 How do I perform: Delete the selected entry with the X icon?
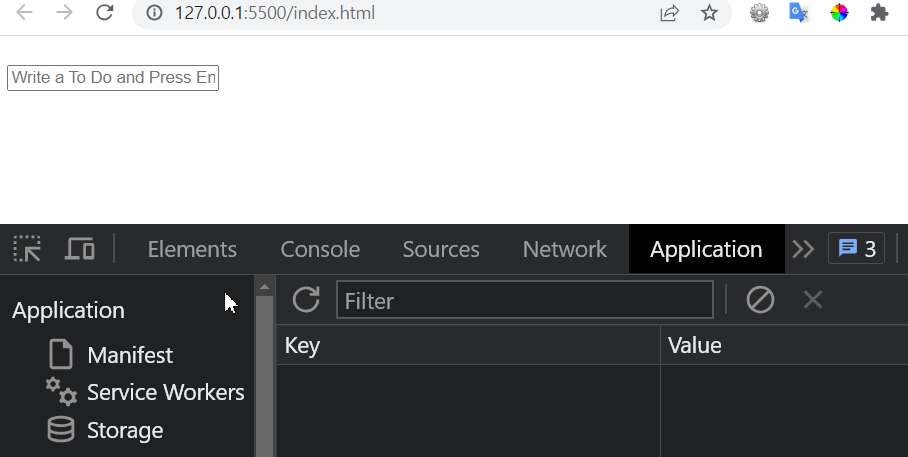pos(813,300)
